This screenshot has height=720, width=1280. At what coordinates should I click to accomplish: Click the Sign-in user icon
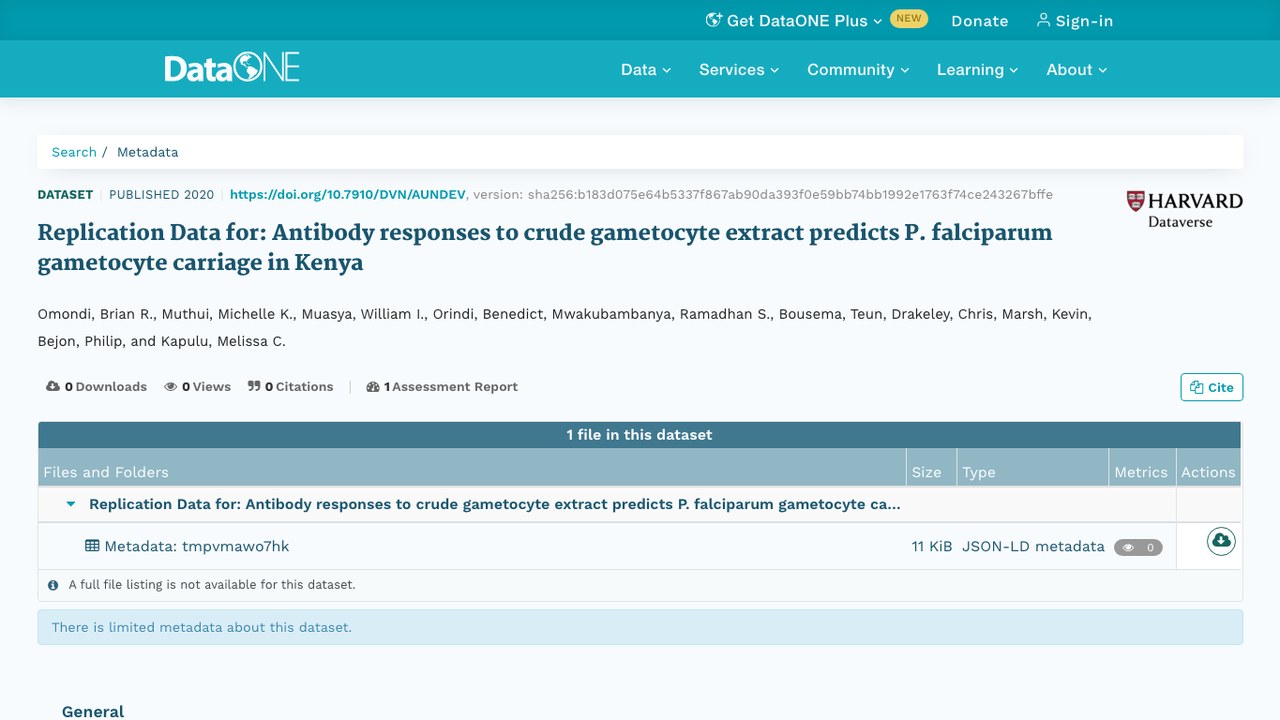[1043, 20]
